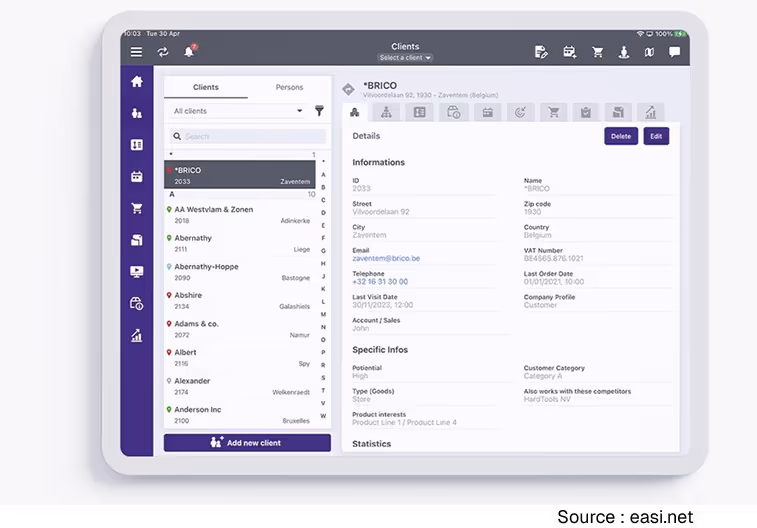Open the chat message icon

[x=674, y=51]
